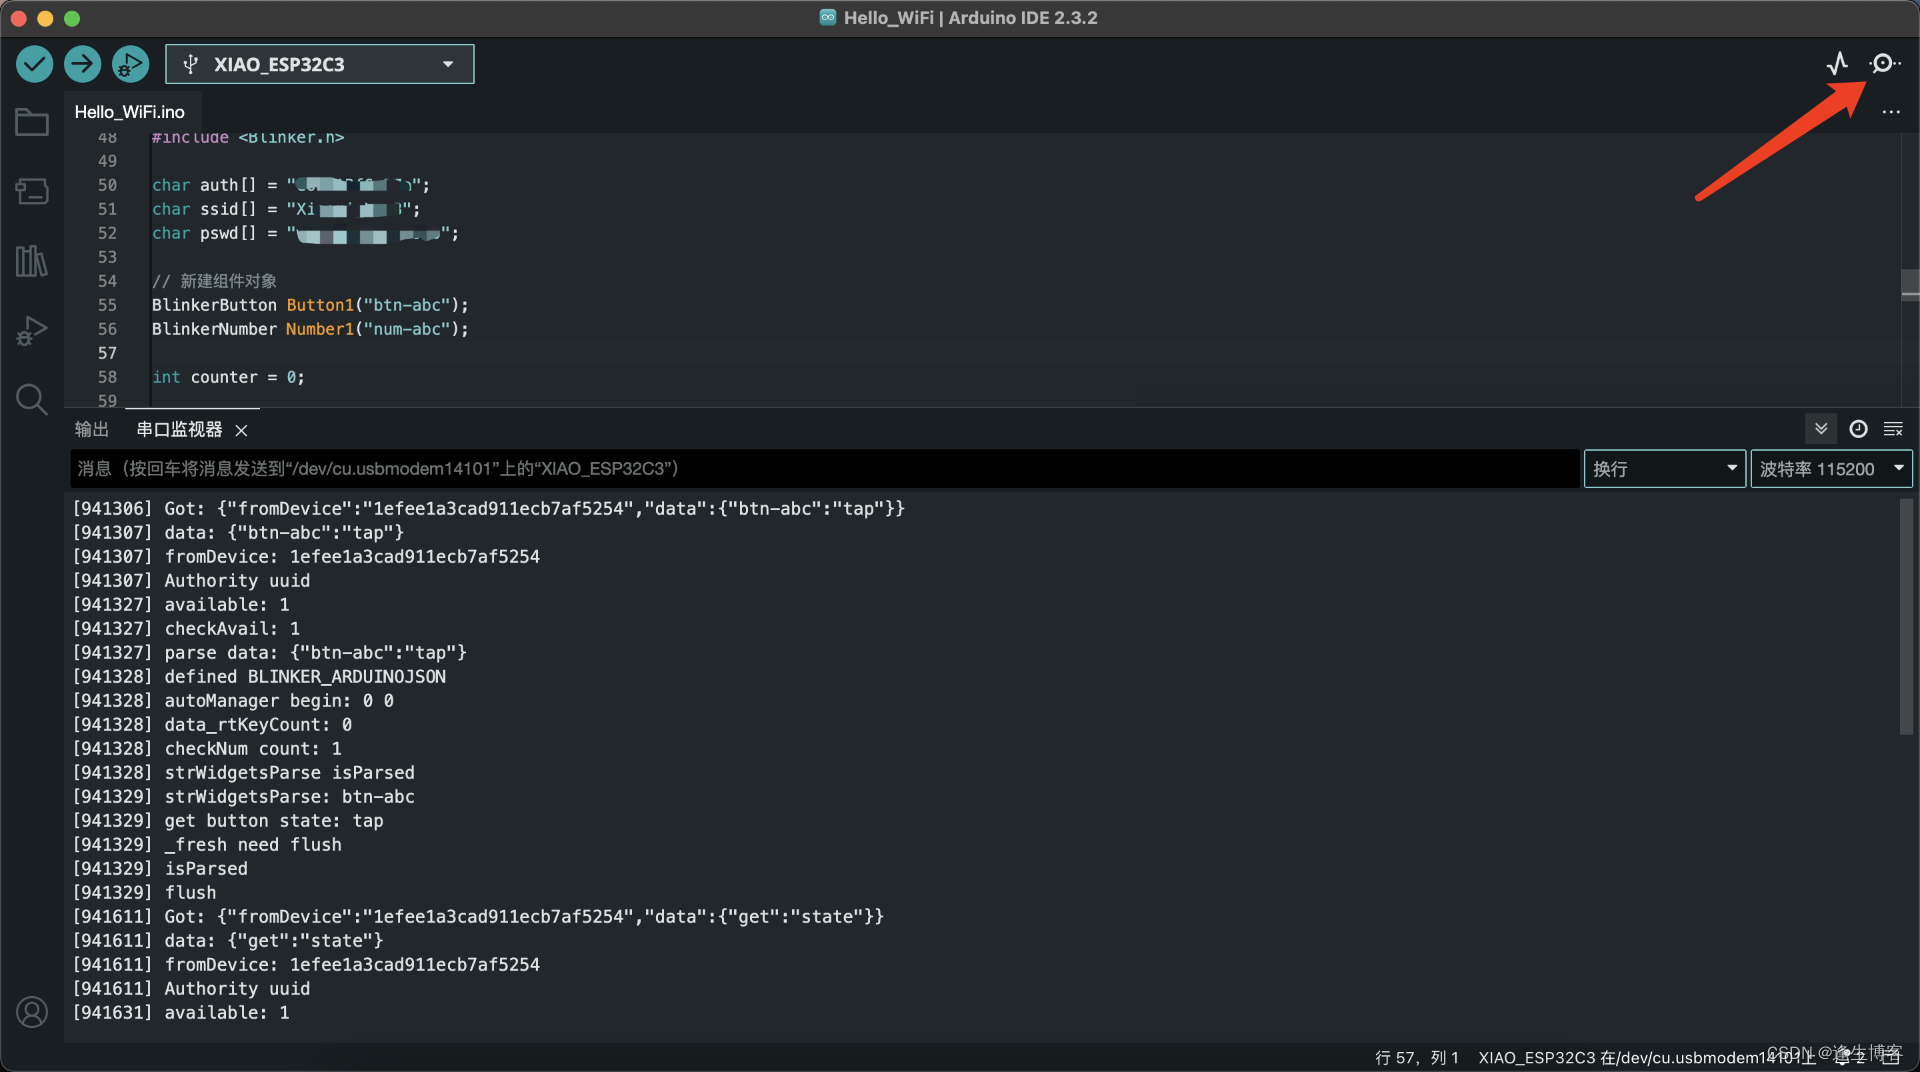The height and width of the screenshot is (1072, 1920).
Task: Open the Boards Manager sidebar panel
Action: (32, 191)
